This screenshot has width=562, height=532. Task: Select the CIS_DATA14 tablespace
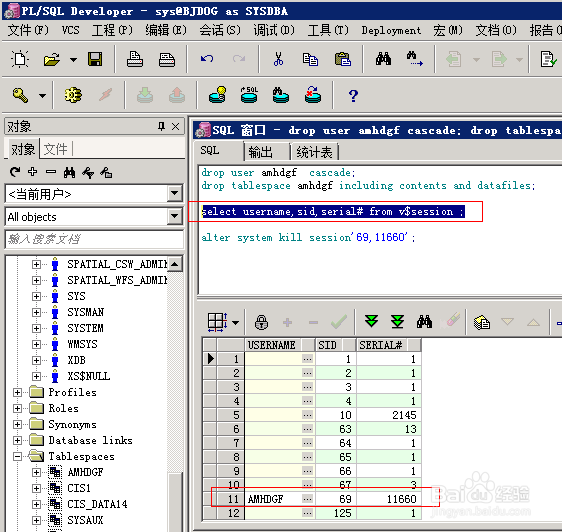[x=97, y=504]
